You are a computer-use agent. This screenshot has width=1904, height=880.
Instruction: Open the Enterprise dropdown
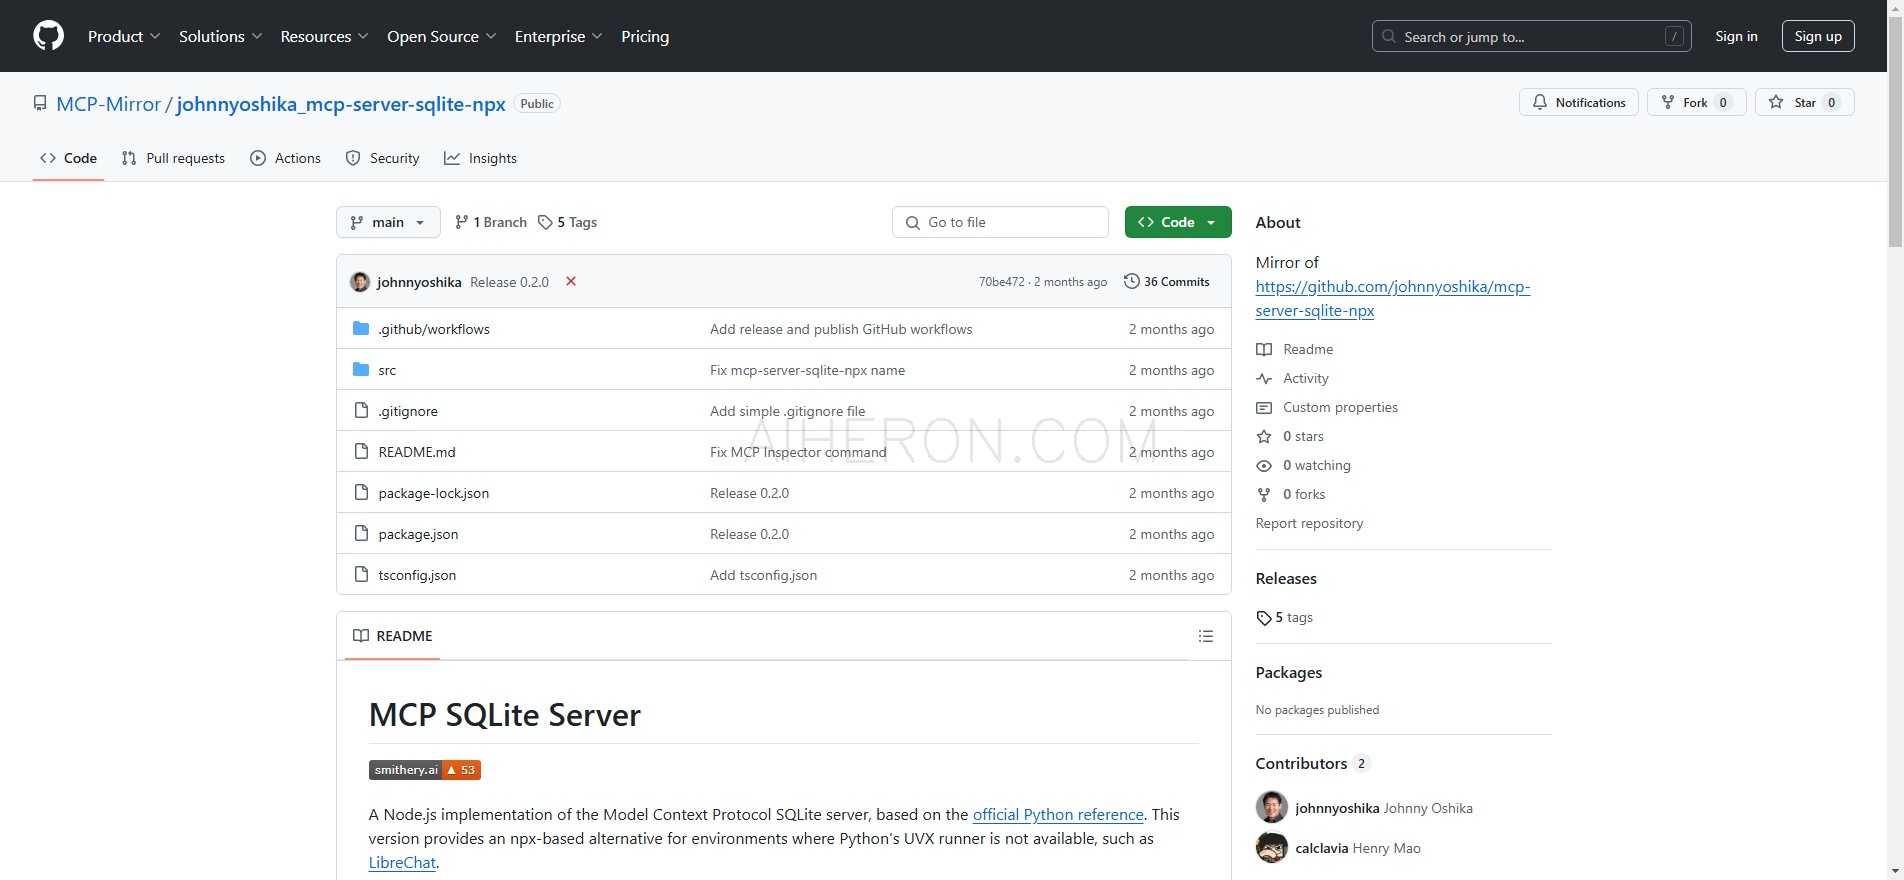pyautogui.click(x=558, y=36)
